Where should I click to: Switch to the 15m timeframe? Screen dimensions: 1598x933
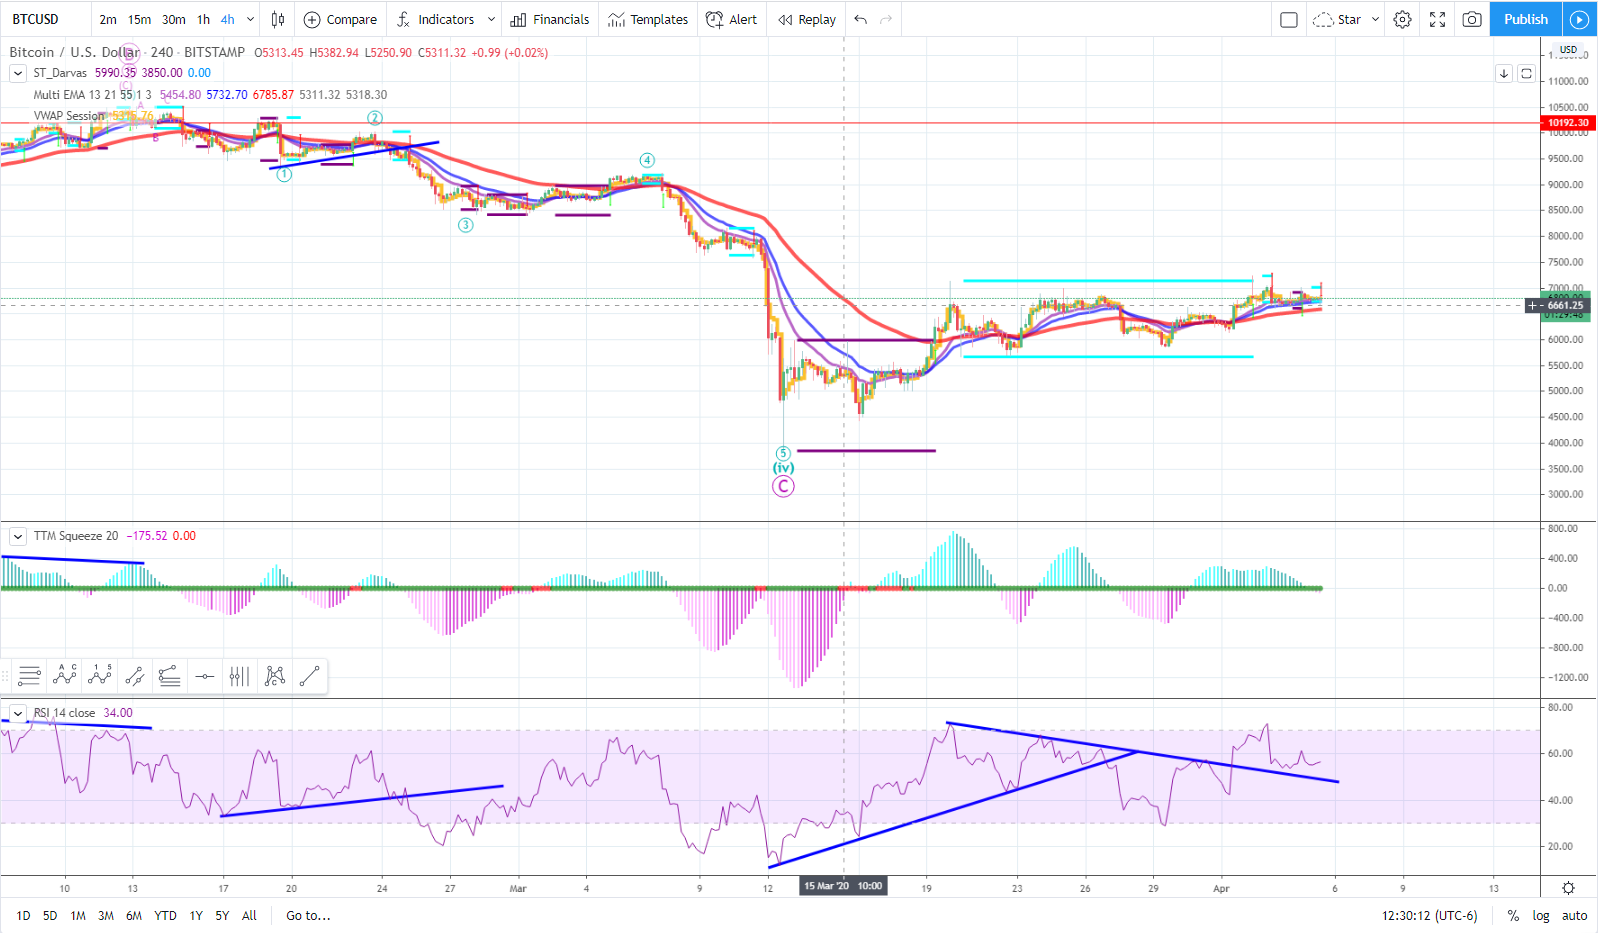tap(140, 19)
